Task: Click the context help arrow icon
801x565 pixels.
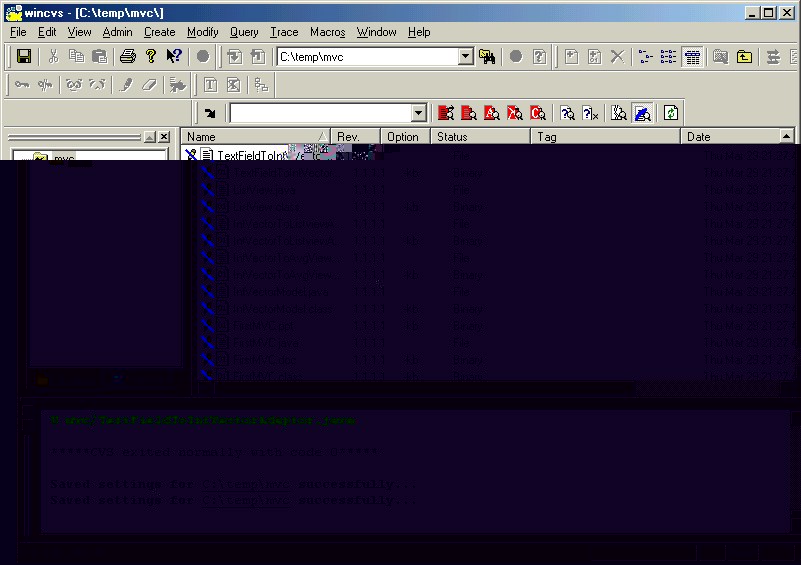Action: click(x=174, y=57)
